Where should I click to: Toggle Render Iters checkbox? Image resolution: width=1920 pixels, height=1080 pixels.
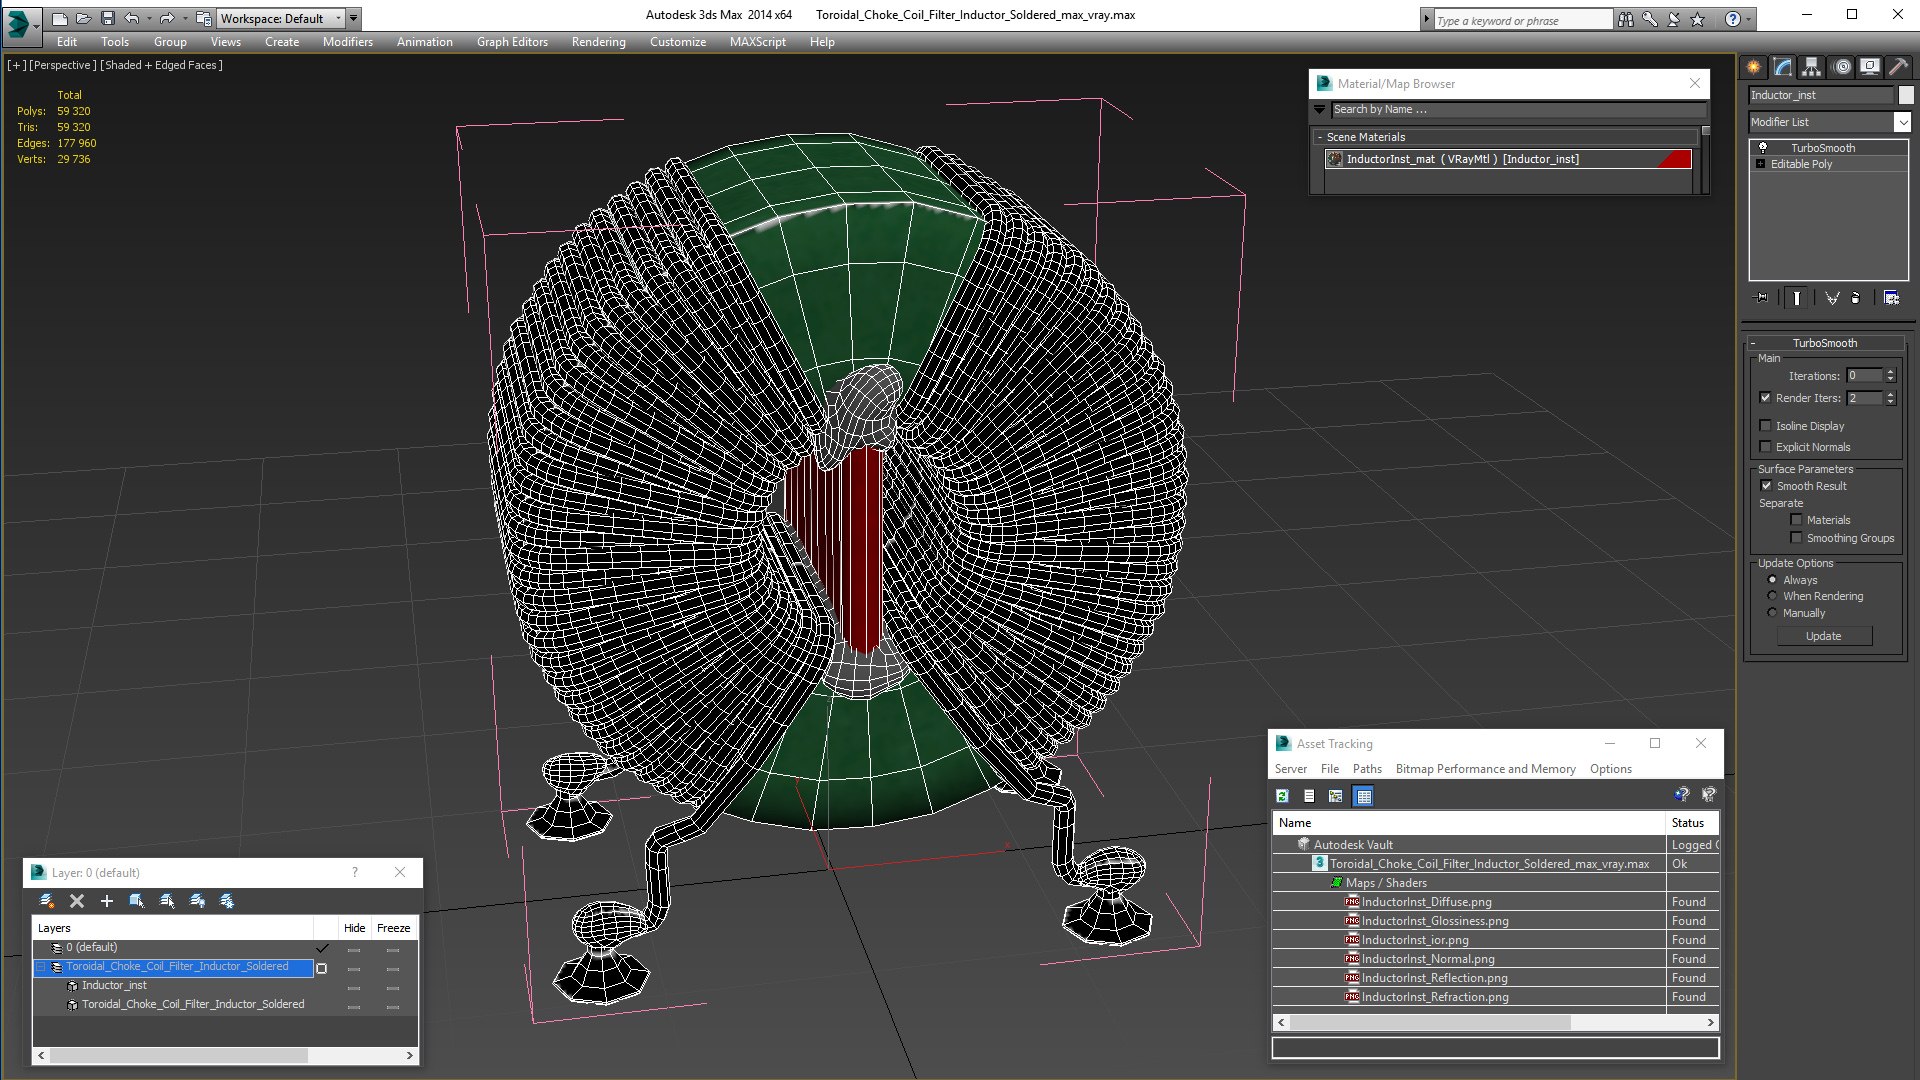[1765, 398]
